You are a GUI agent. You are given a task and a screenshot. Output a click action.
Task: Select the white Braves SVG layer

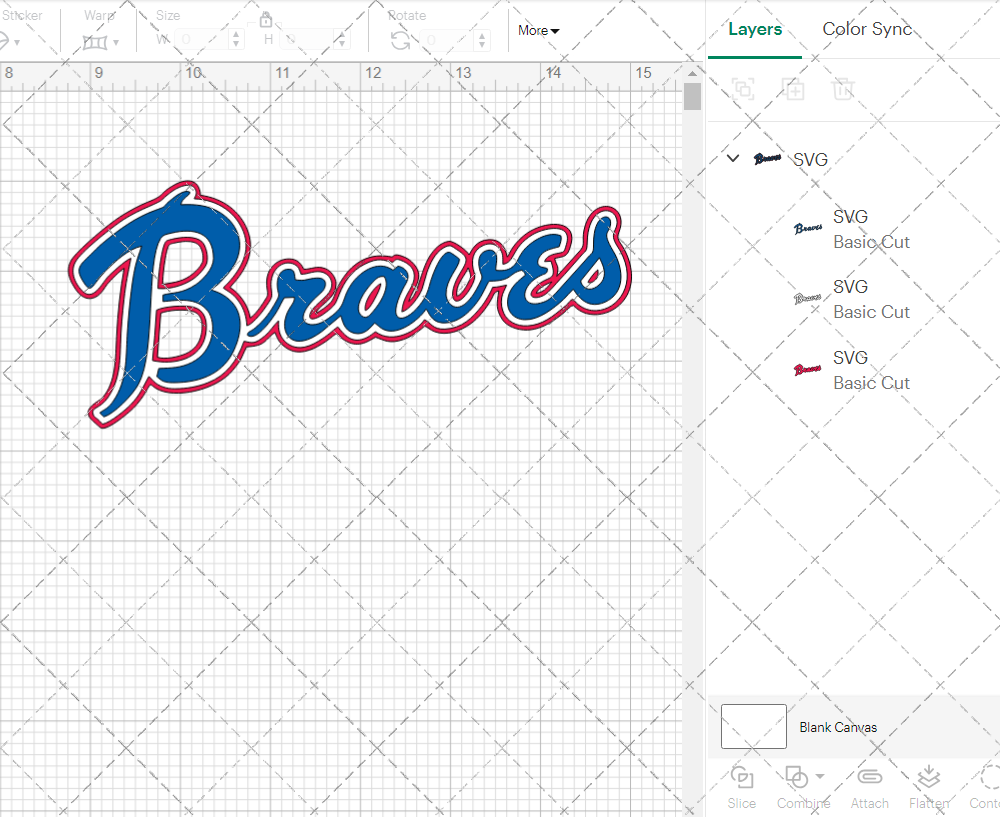pos(851,299)
